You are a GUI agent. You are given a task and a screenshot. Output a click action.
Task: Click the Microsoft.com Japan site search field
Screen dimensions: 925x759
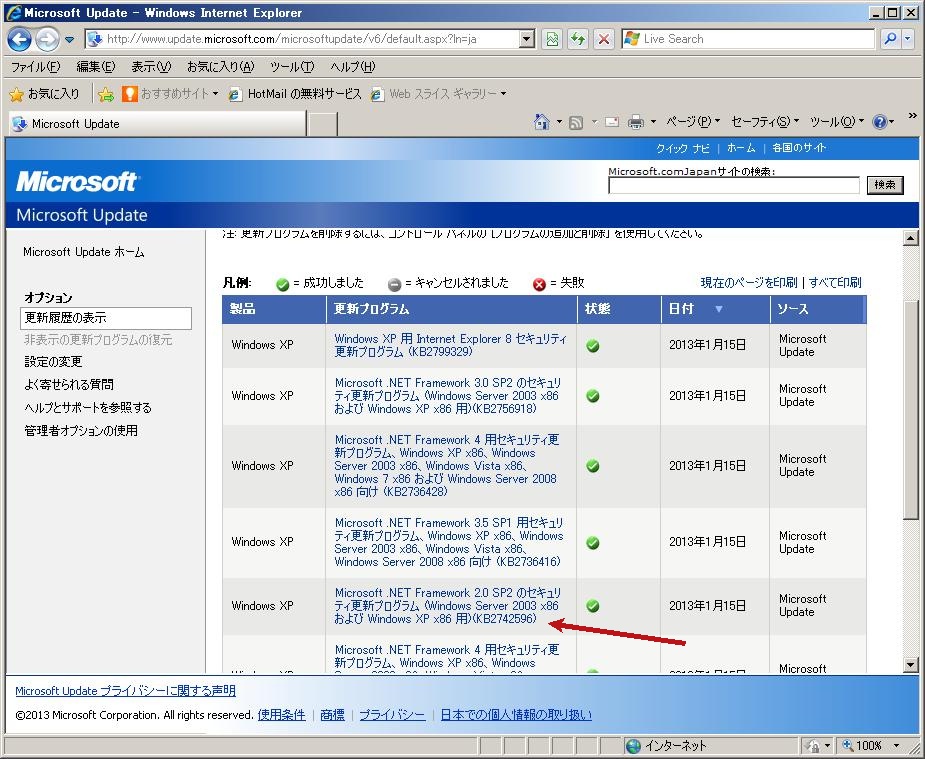pyautogui.click(x=734, y=185)
